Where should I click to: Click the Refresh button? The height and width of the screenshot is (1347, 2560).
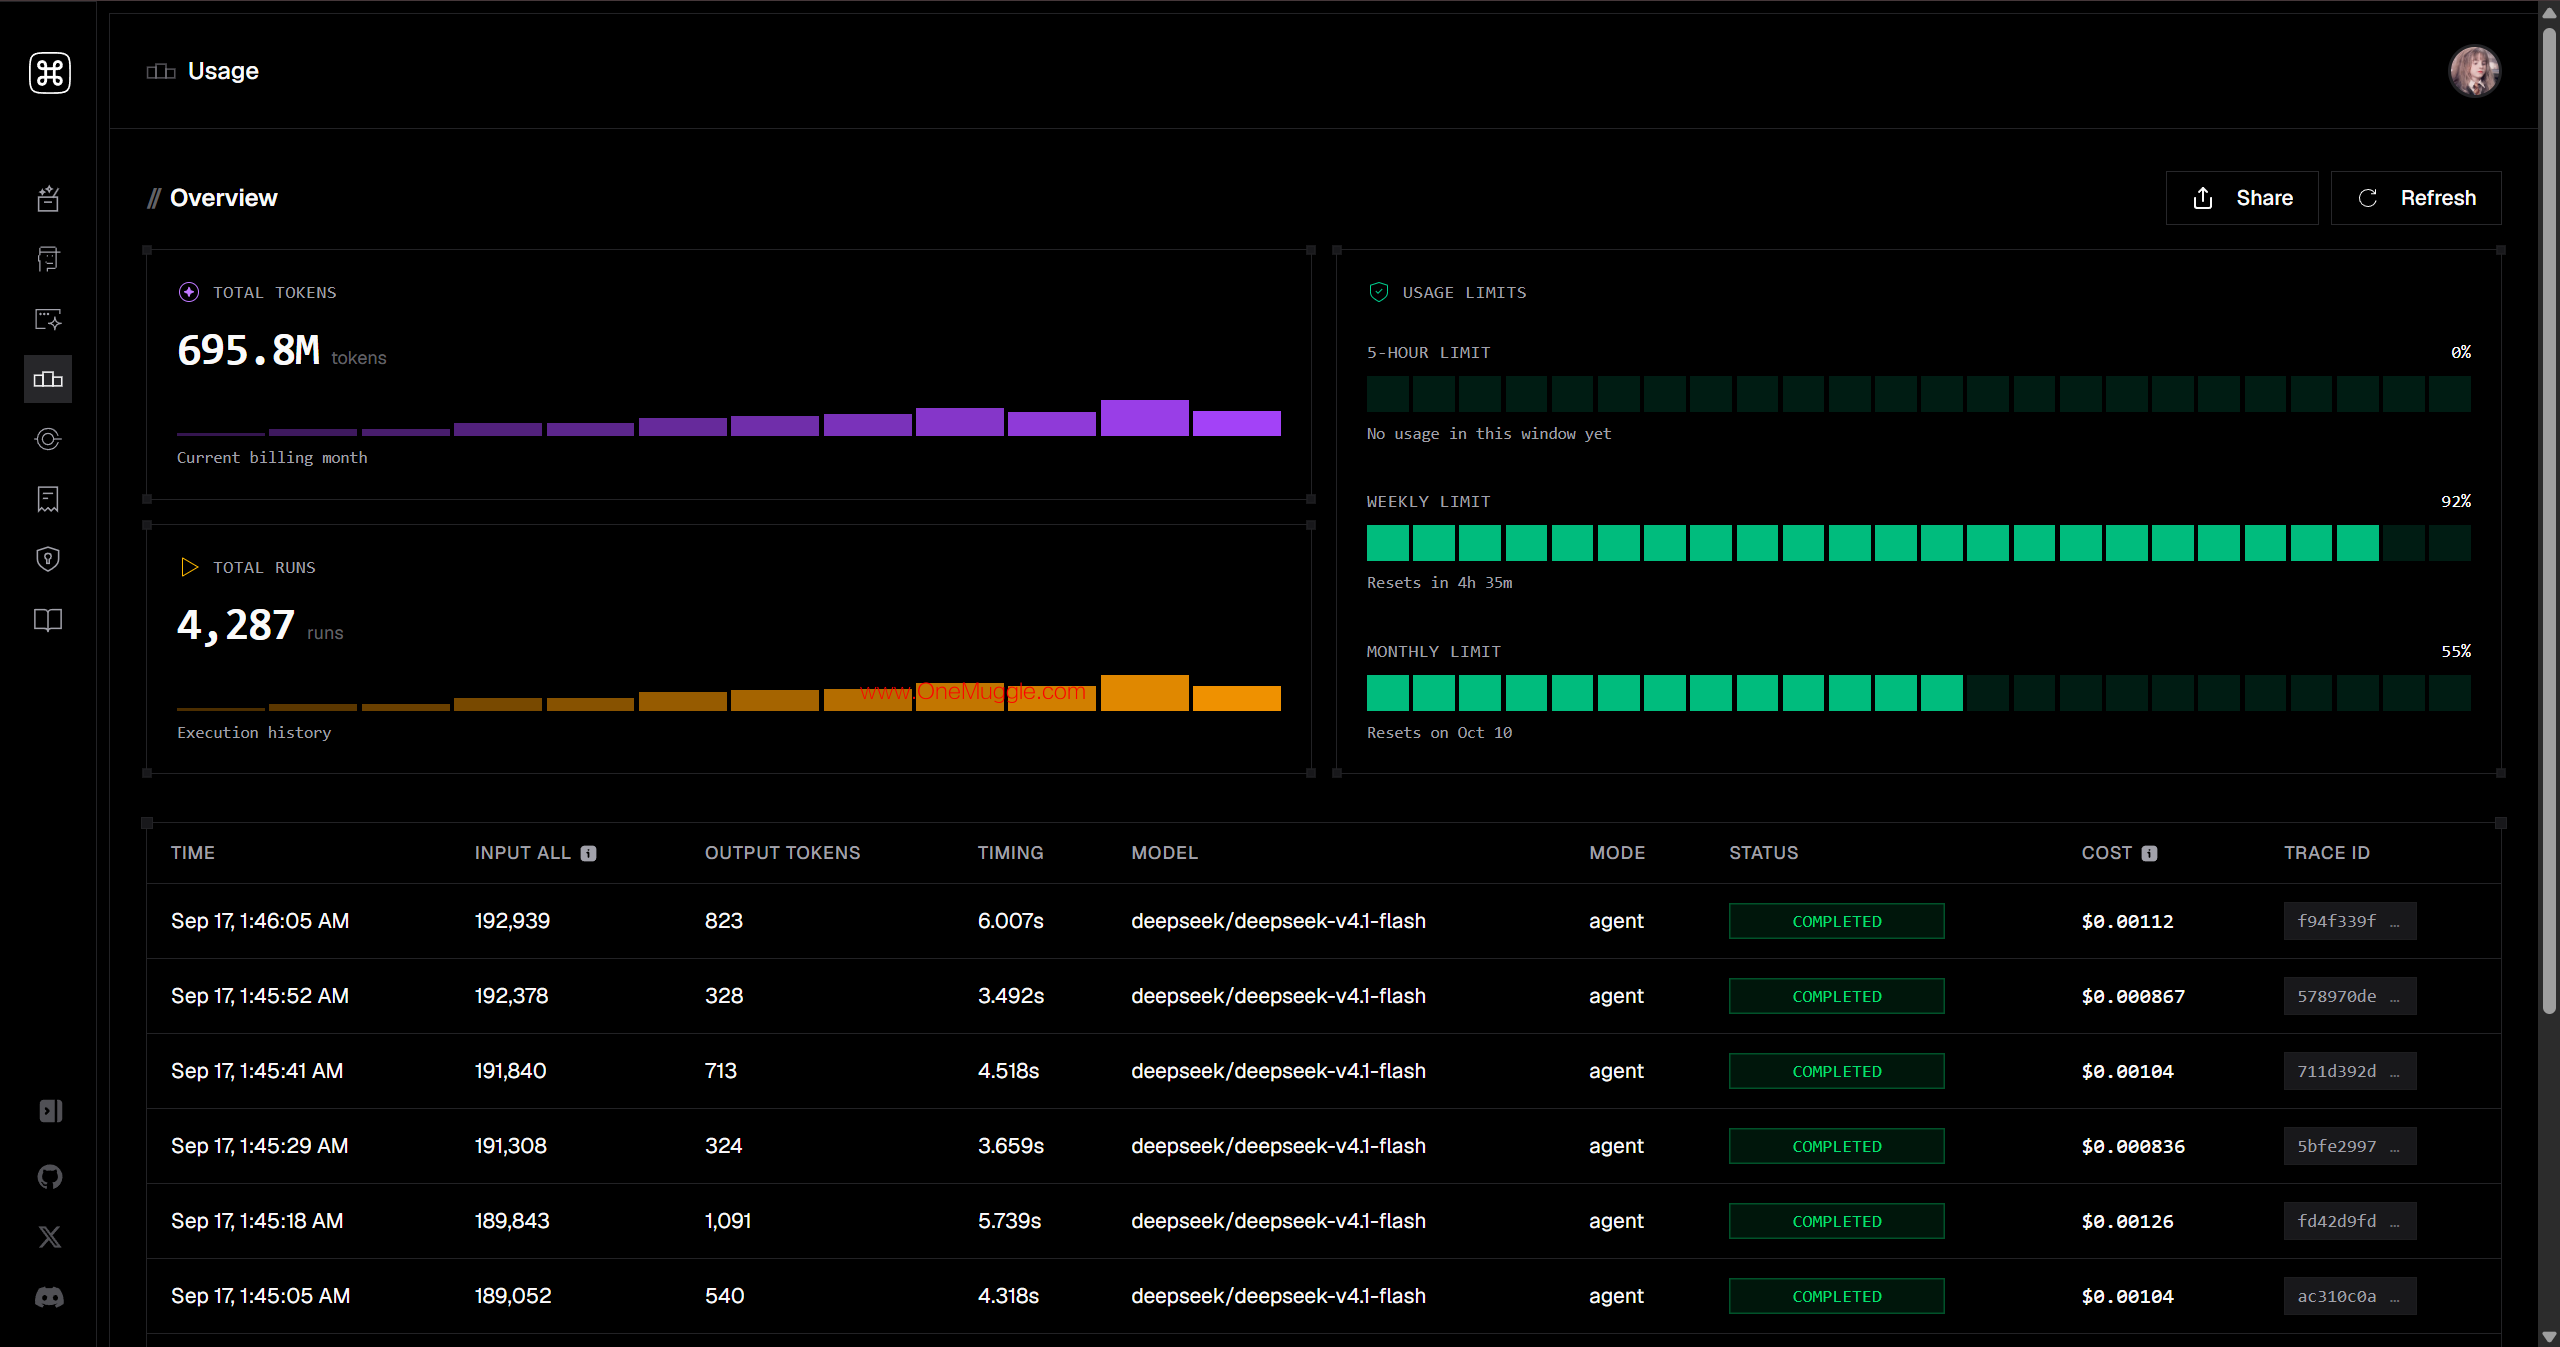point(2416,198)
